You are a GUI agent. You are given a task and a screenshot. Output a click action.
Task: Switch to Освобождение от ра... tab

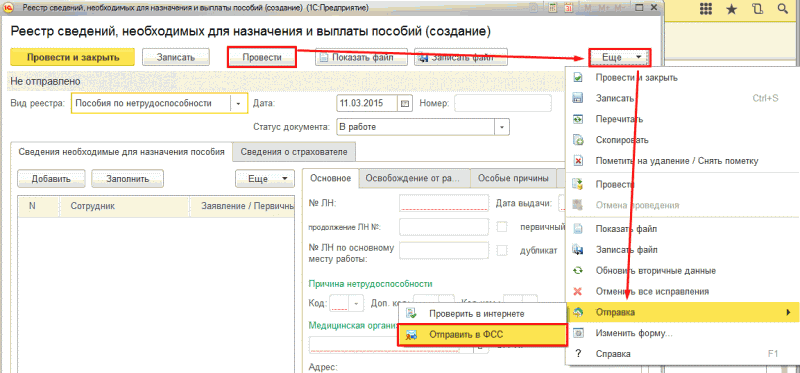tap(414, 179)
